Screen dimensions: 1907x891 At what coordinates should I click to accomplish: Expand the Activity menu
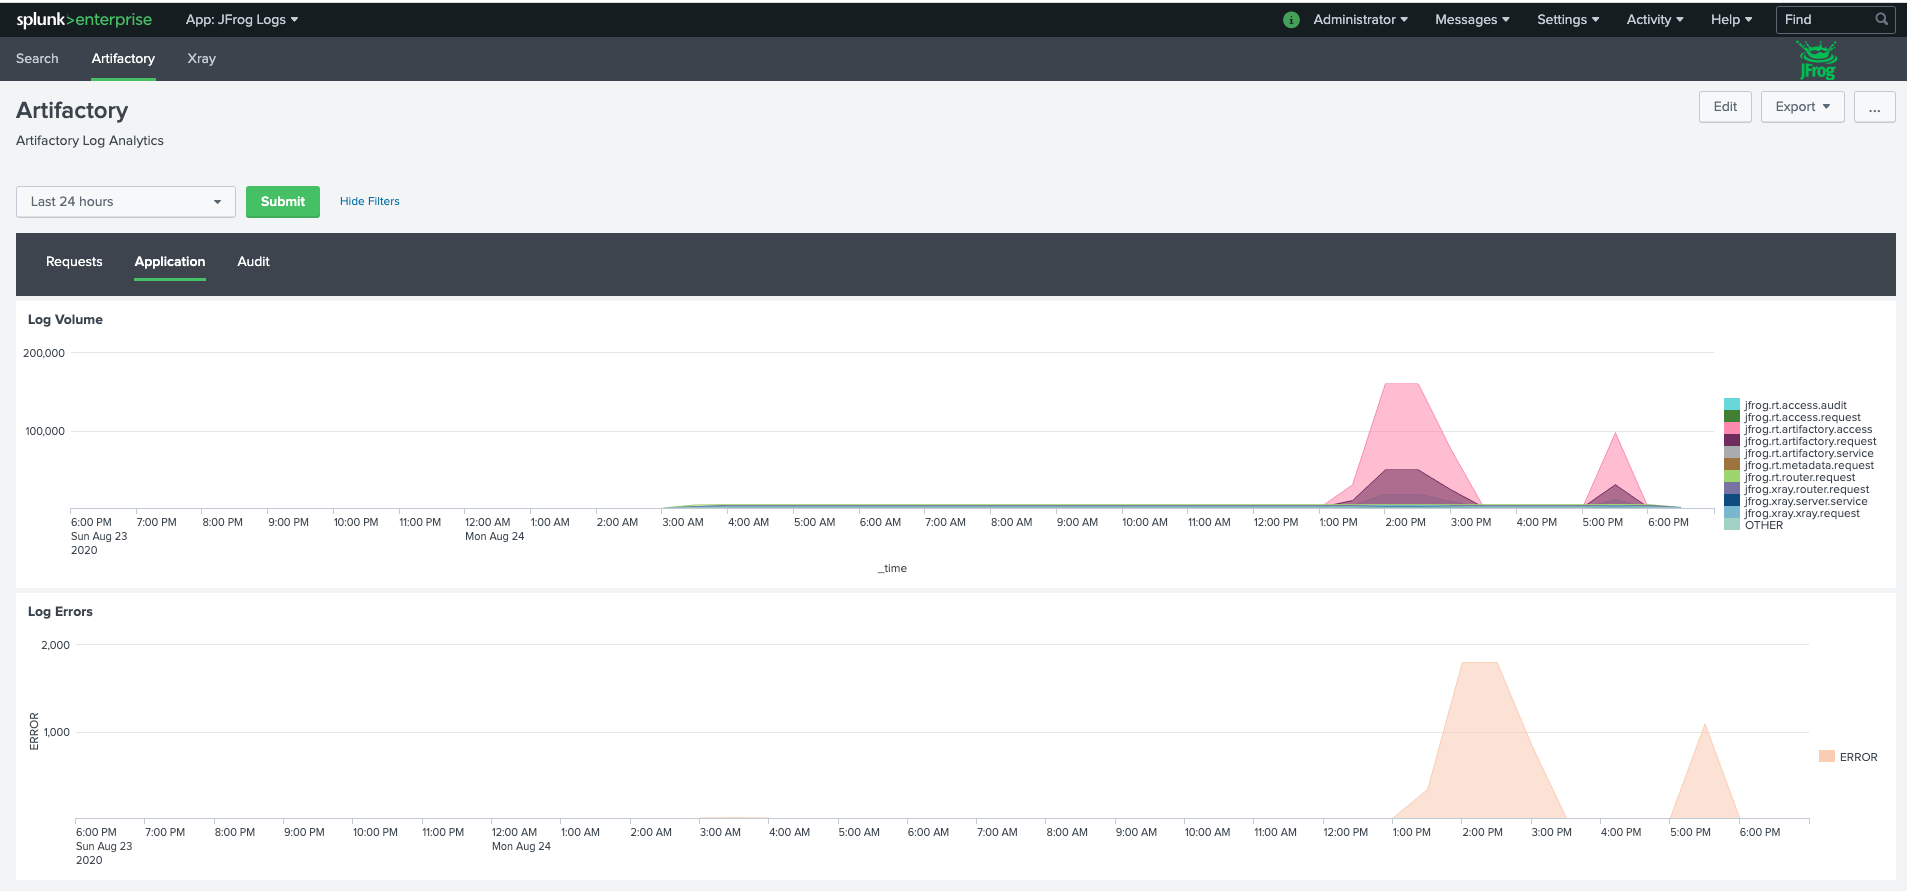pyautogui.click(x=1655, y=19)
